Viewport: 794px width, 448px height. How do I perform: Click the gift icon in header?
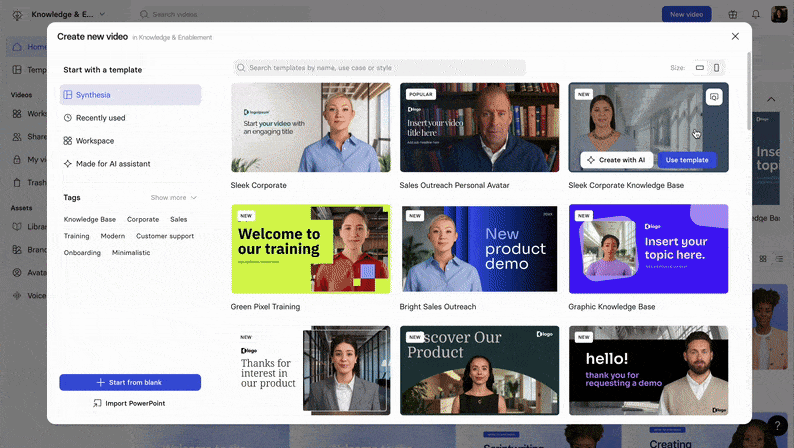(x=732, y=14)
